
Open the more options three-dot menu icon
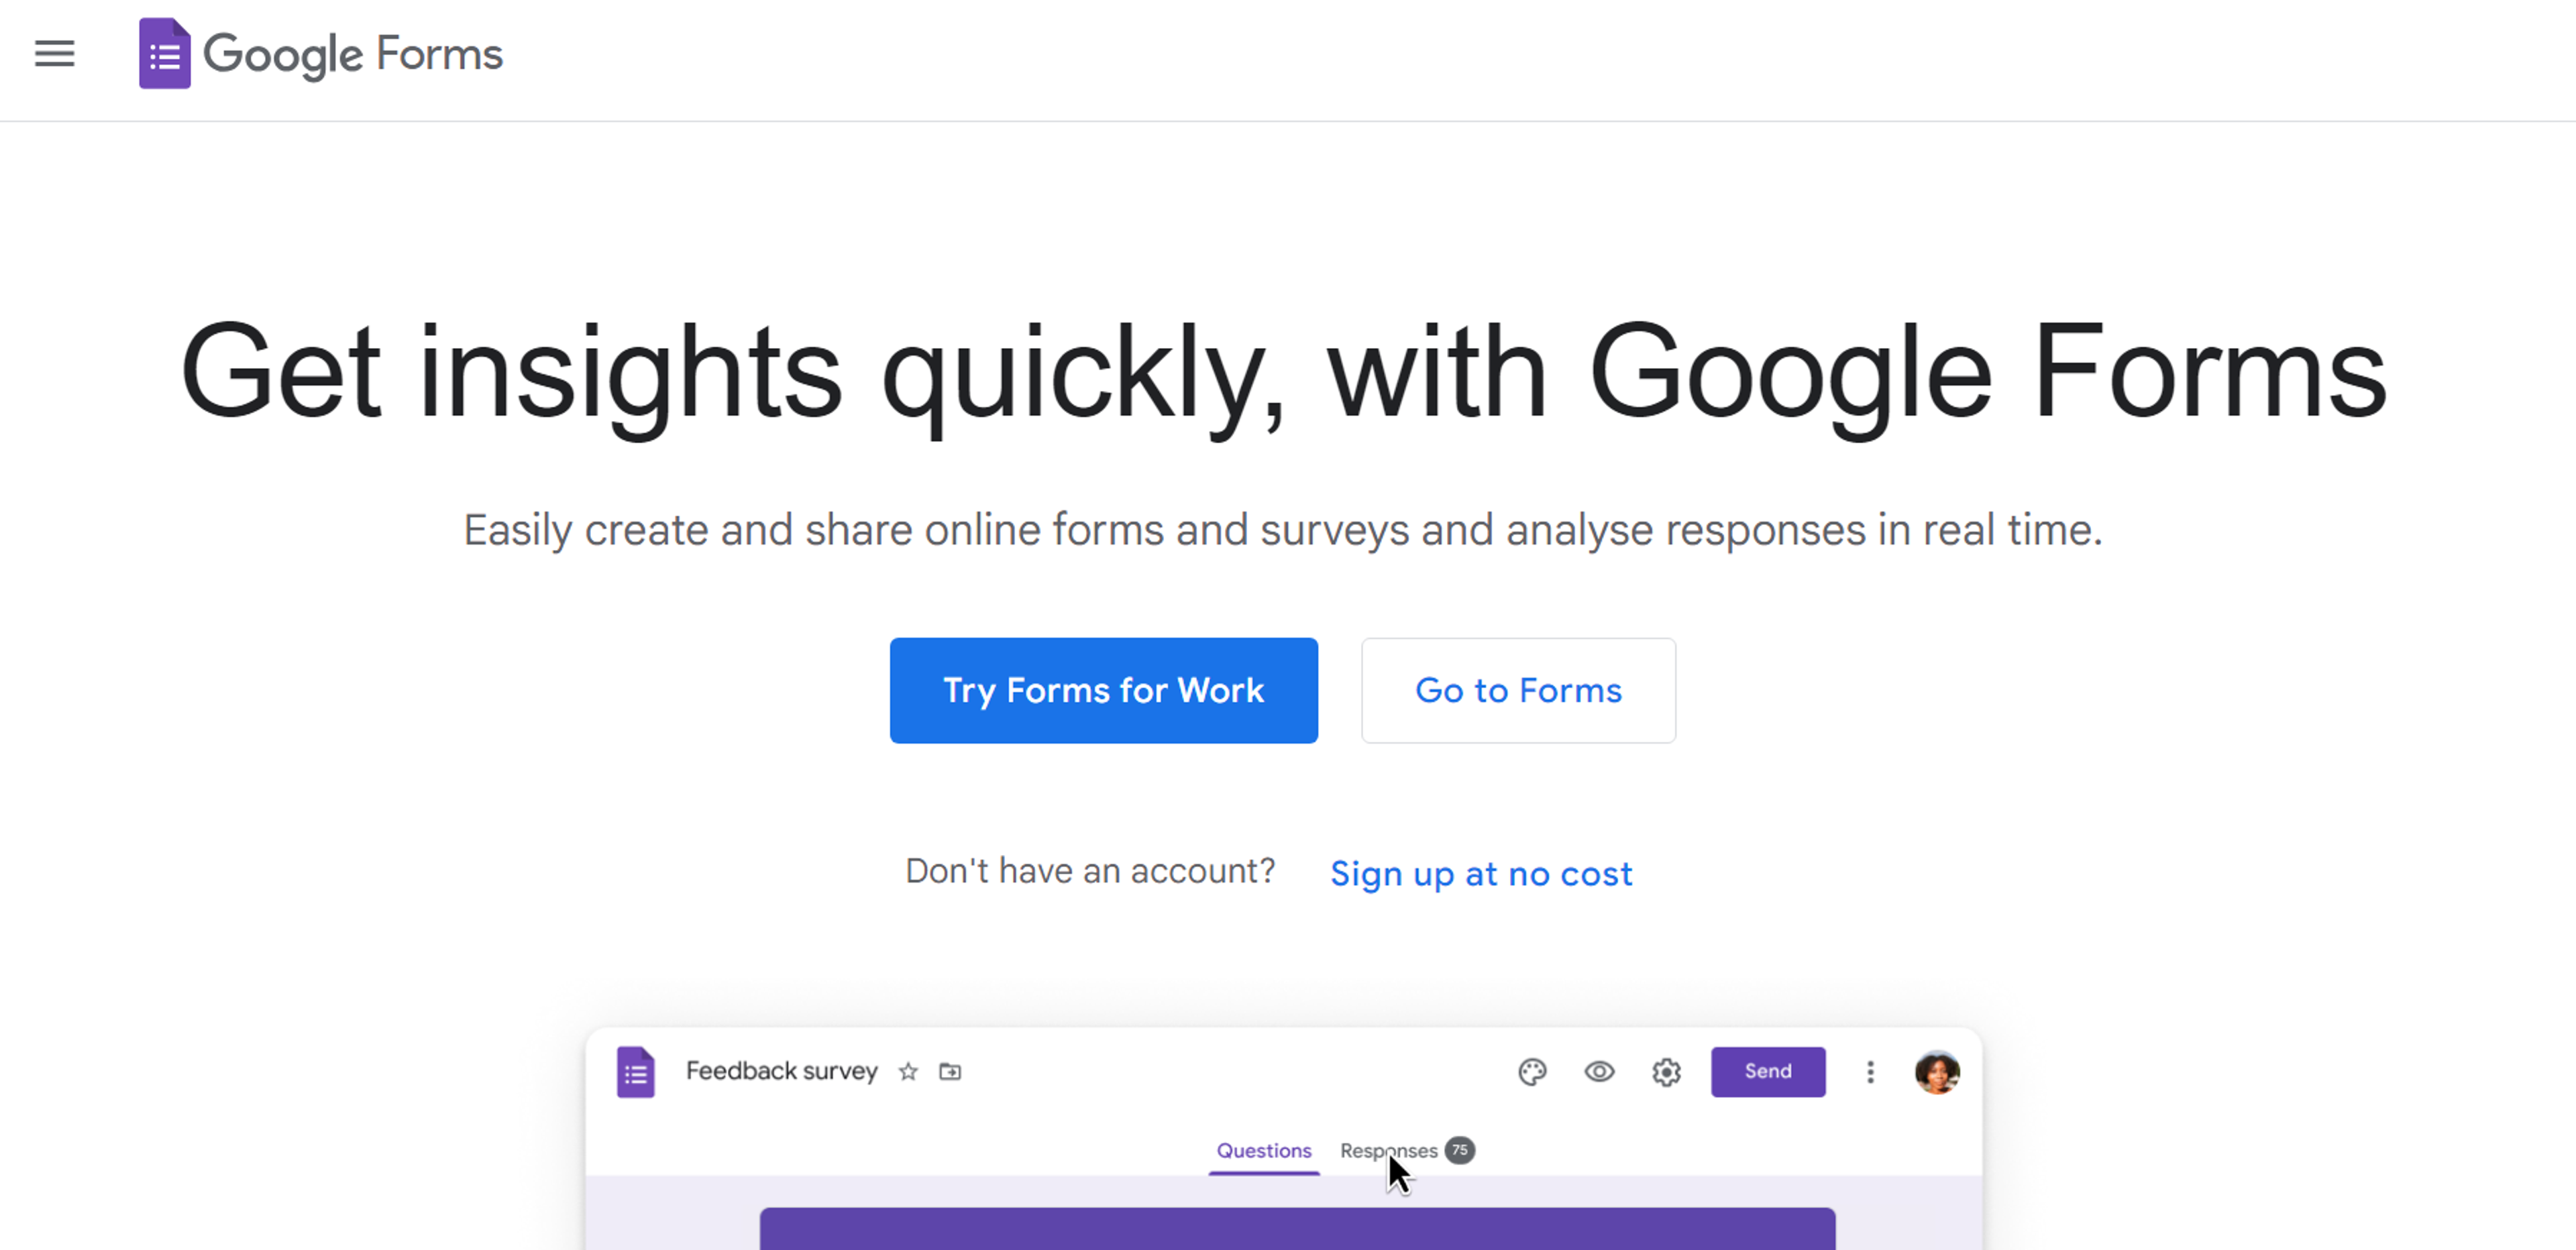click(x=1871, y=1071)
